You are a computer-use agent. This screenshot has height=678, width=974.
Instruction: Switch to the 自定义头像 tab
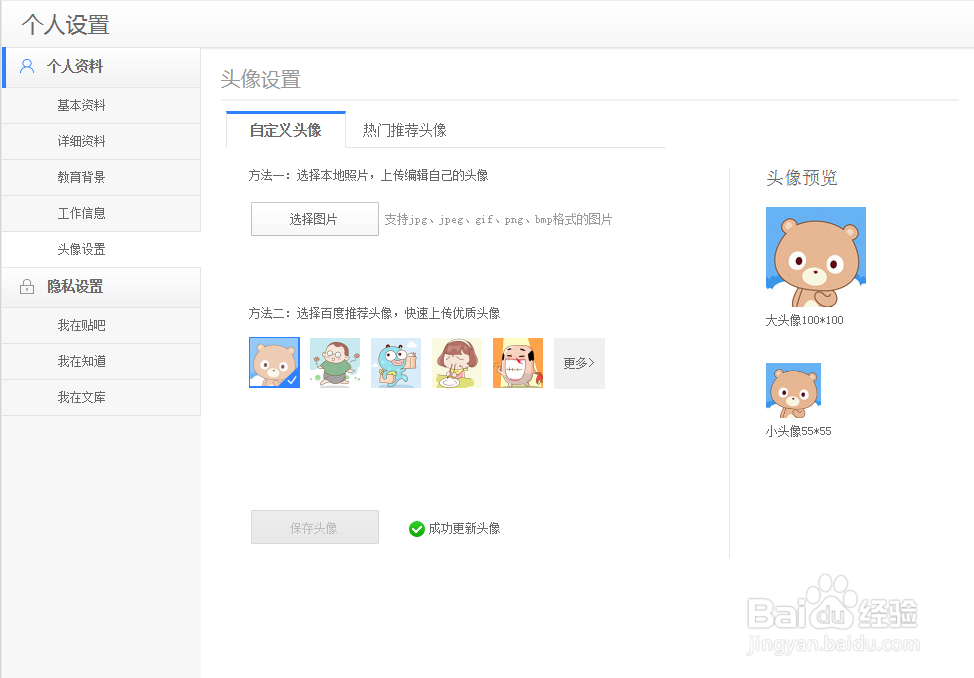tap(286, 130)
